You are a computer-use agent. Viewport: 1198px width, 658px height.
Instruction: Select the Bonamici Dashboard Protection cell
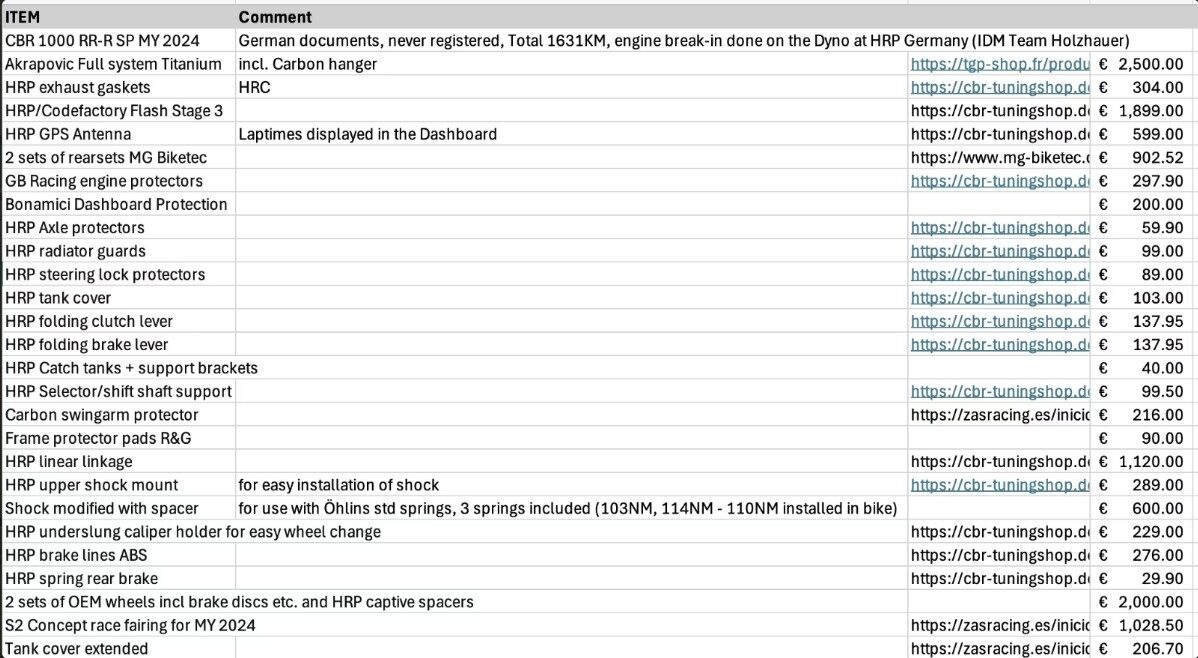click(x=116, y=204)
